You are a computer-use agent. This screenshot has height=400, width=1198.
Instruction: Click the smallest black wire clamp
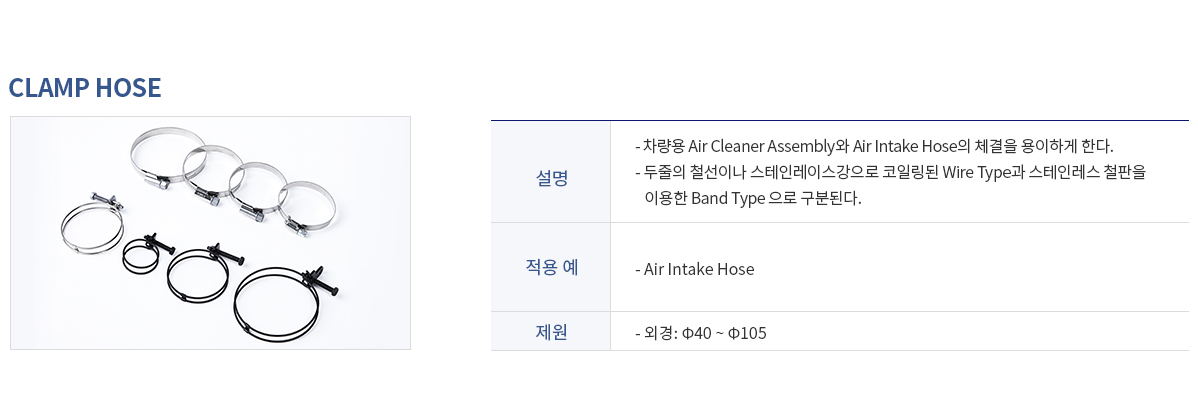148,253
